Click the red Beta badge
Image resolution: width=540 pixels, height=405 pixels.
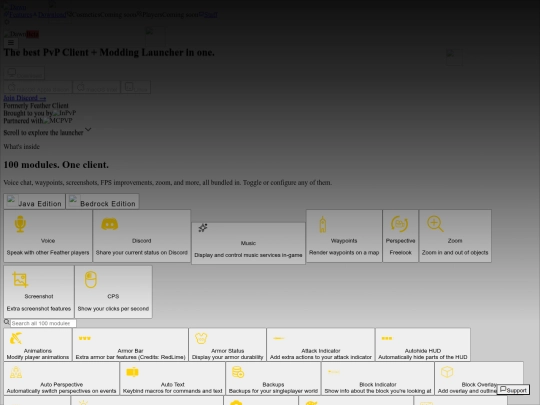33,34
